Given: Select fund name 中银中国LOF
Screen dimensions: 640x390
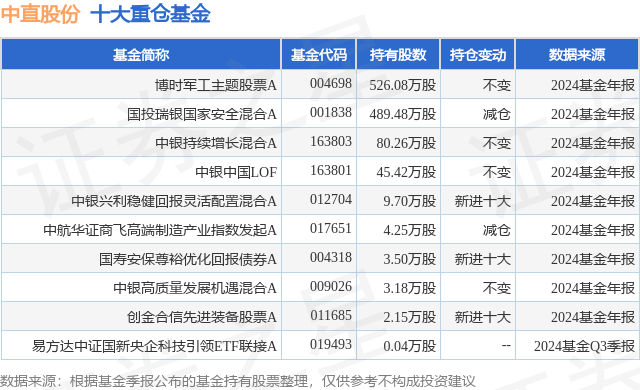Looking at the screenshot, I should click(236, 172).
